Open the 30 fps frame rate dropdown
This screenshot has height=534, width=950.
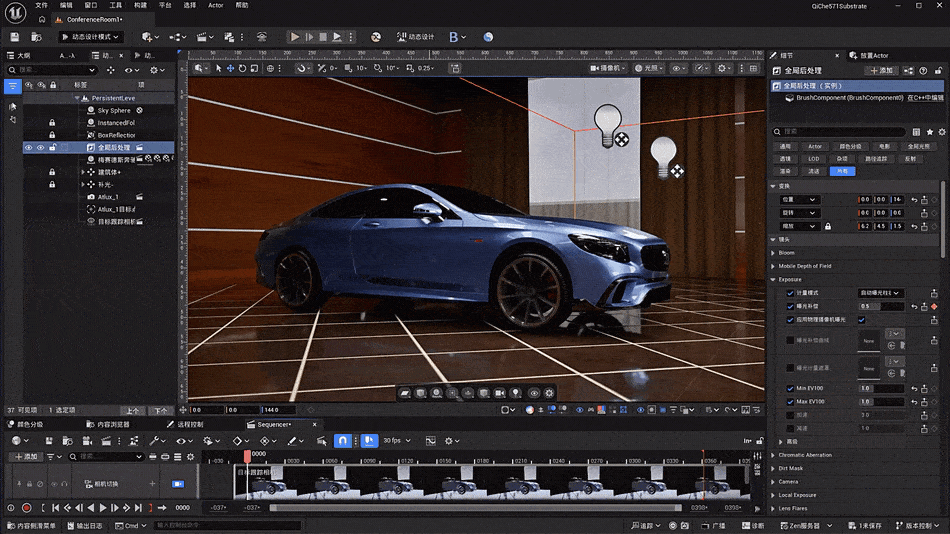pyautogui.click(x=397, y=441)
